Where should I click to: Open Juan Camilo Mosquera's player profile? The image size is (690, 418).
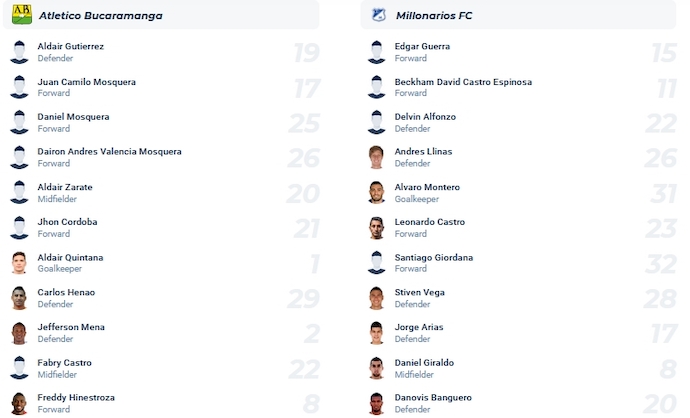(x=86, y=82)
